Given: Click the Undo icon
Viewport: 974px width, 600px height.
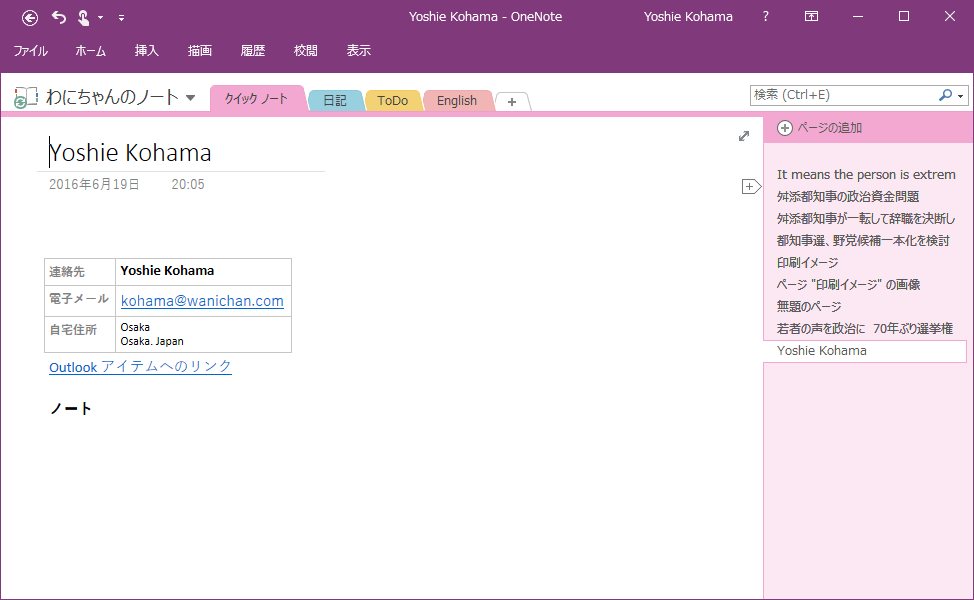Looking at the screenshot, I should click(x=59, y=17).
